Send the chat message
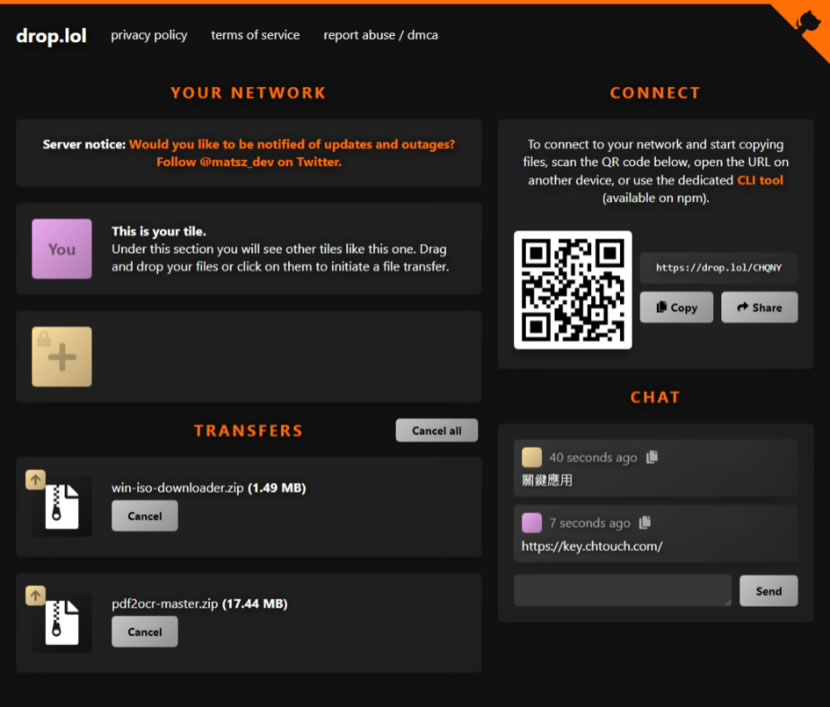This screenshot has height=707, width=830. (768, 591)
